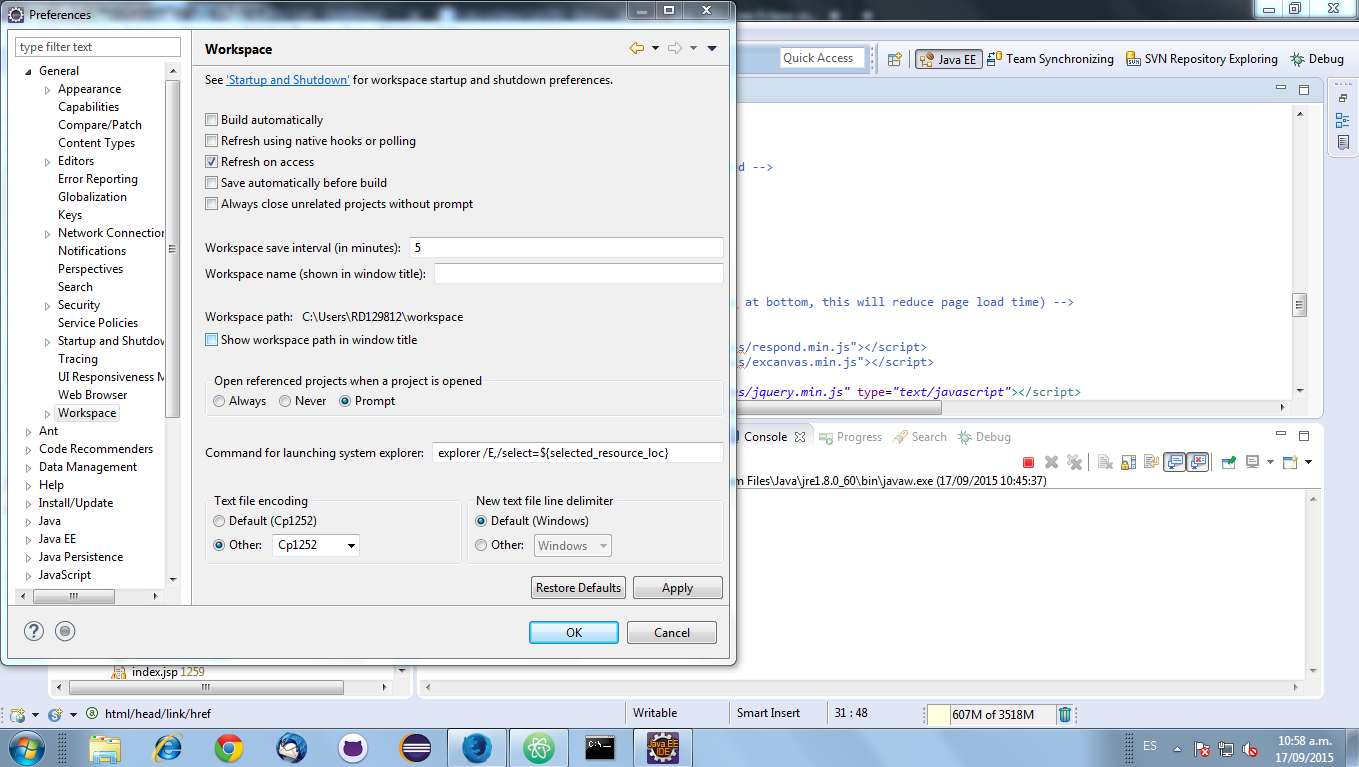1359x767 pixels.
Task: Click Remove All Terminated Launches icon
Action: click(1074, 462)
